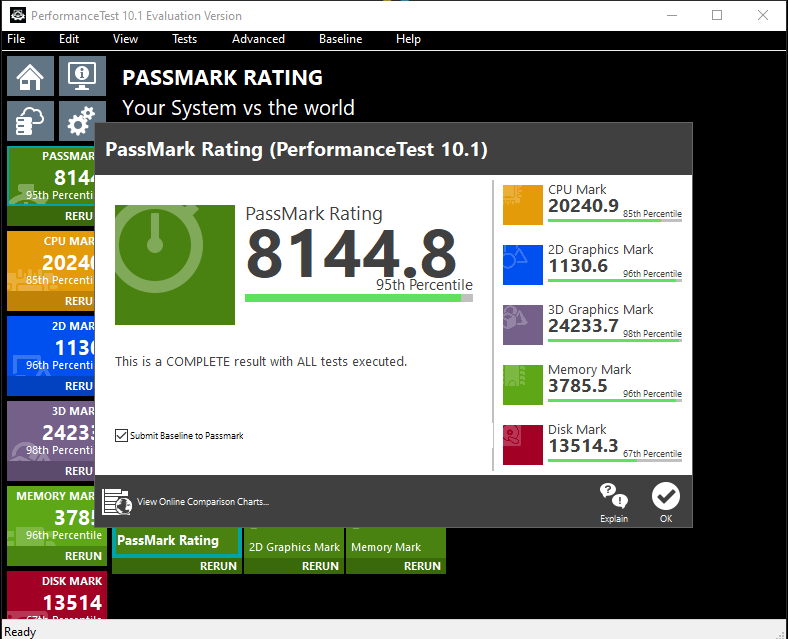Viewport: 788px width, 639px height.
Task: Uncheck Submit Baseline to Passmark checkbox
Action: [121, 436]
